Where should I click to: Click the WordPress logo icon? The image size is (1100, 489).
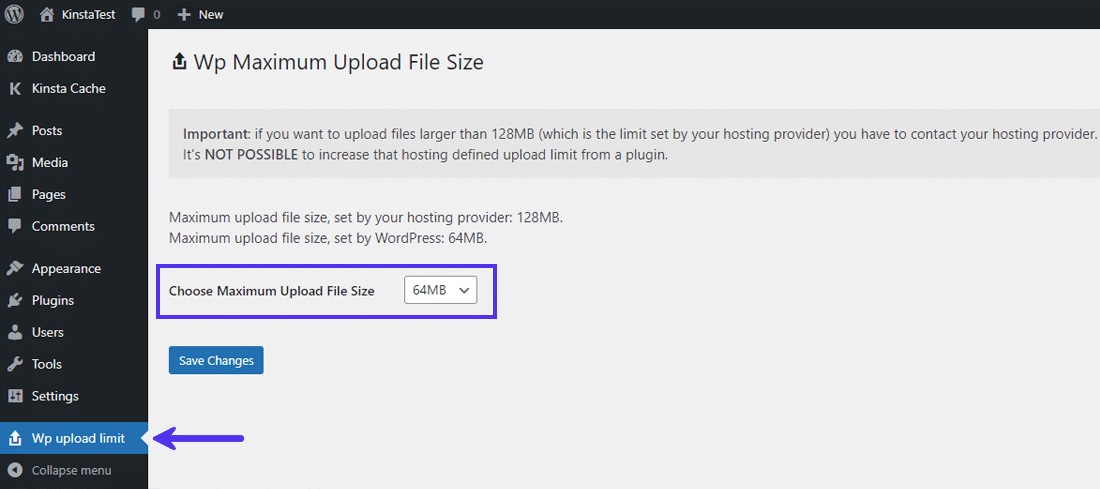14,14
